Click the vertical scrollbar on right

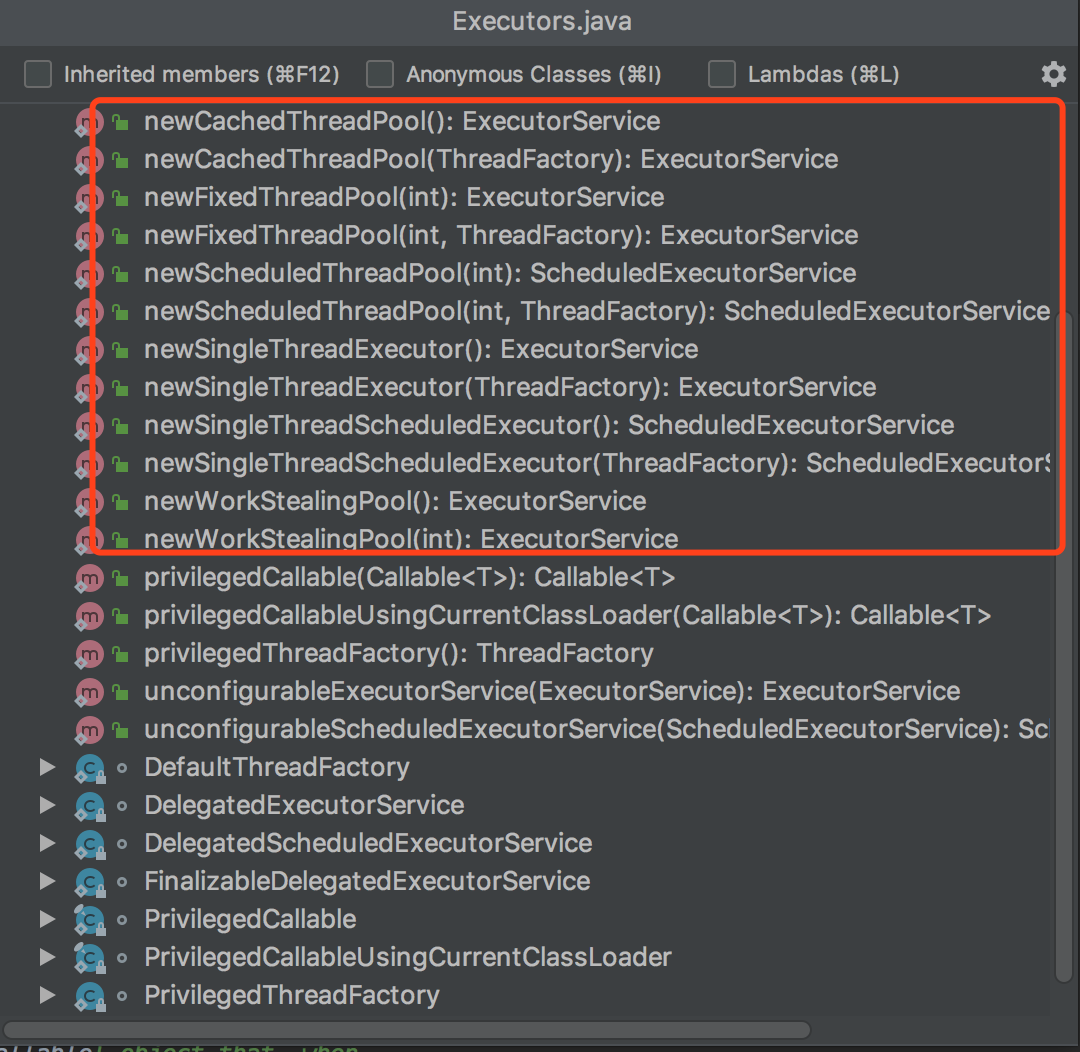coord(1064,640)
